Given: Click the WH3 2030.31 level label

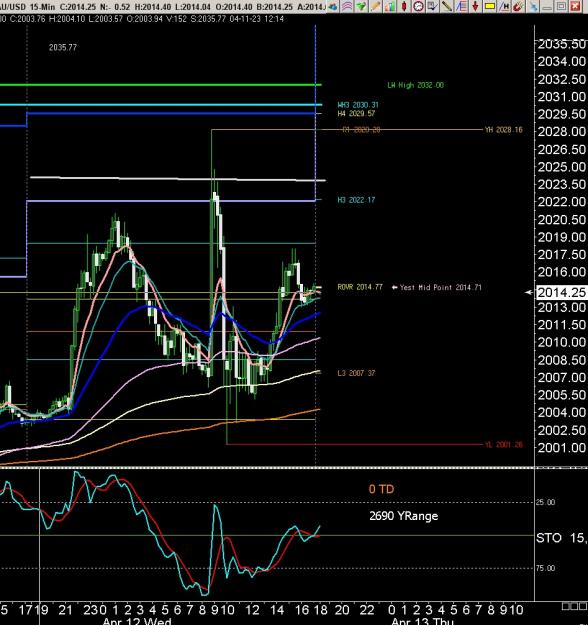Looking at the screenshot, I should point(358,105).
